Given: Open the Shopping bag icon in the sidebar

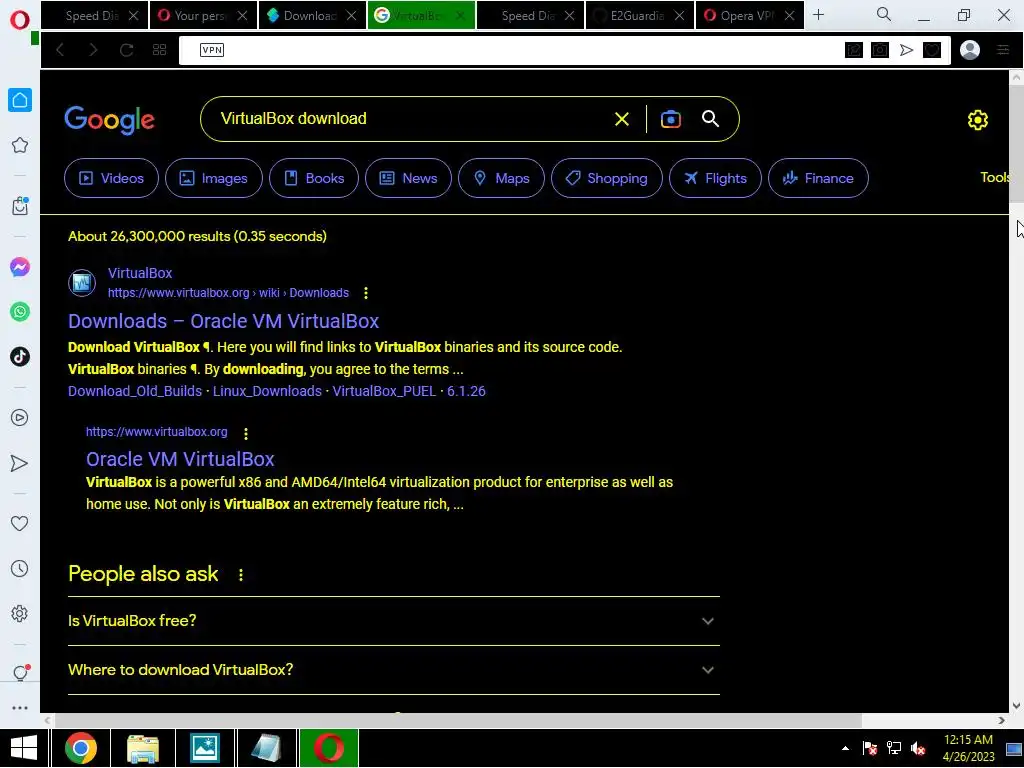Looking at the screenshot, I should point(20,206).
